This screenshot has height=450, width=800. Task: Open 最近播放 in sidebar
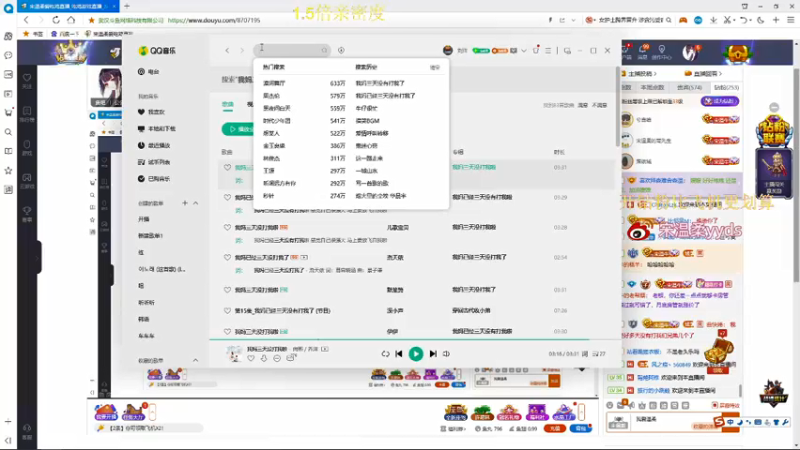click(154, 145)
